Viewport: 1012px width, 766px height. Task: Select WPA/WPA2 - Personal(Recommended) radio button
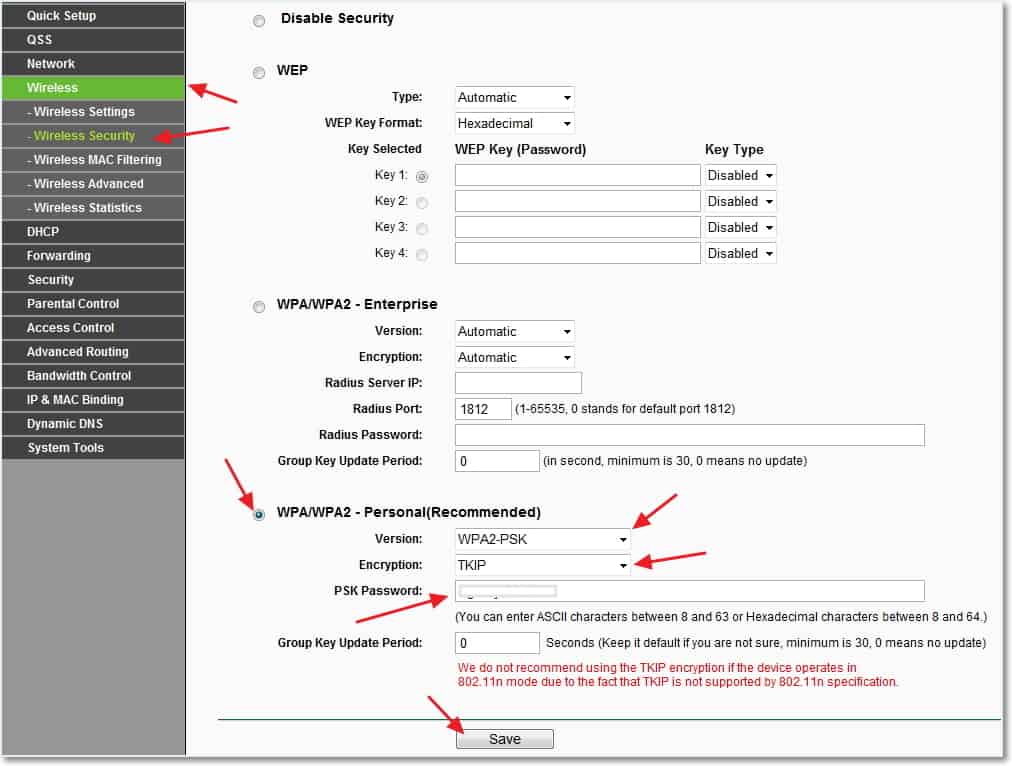259,515
